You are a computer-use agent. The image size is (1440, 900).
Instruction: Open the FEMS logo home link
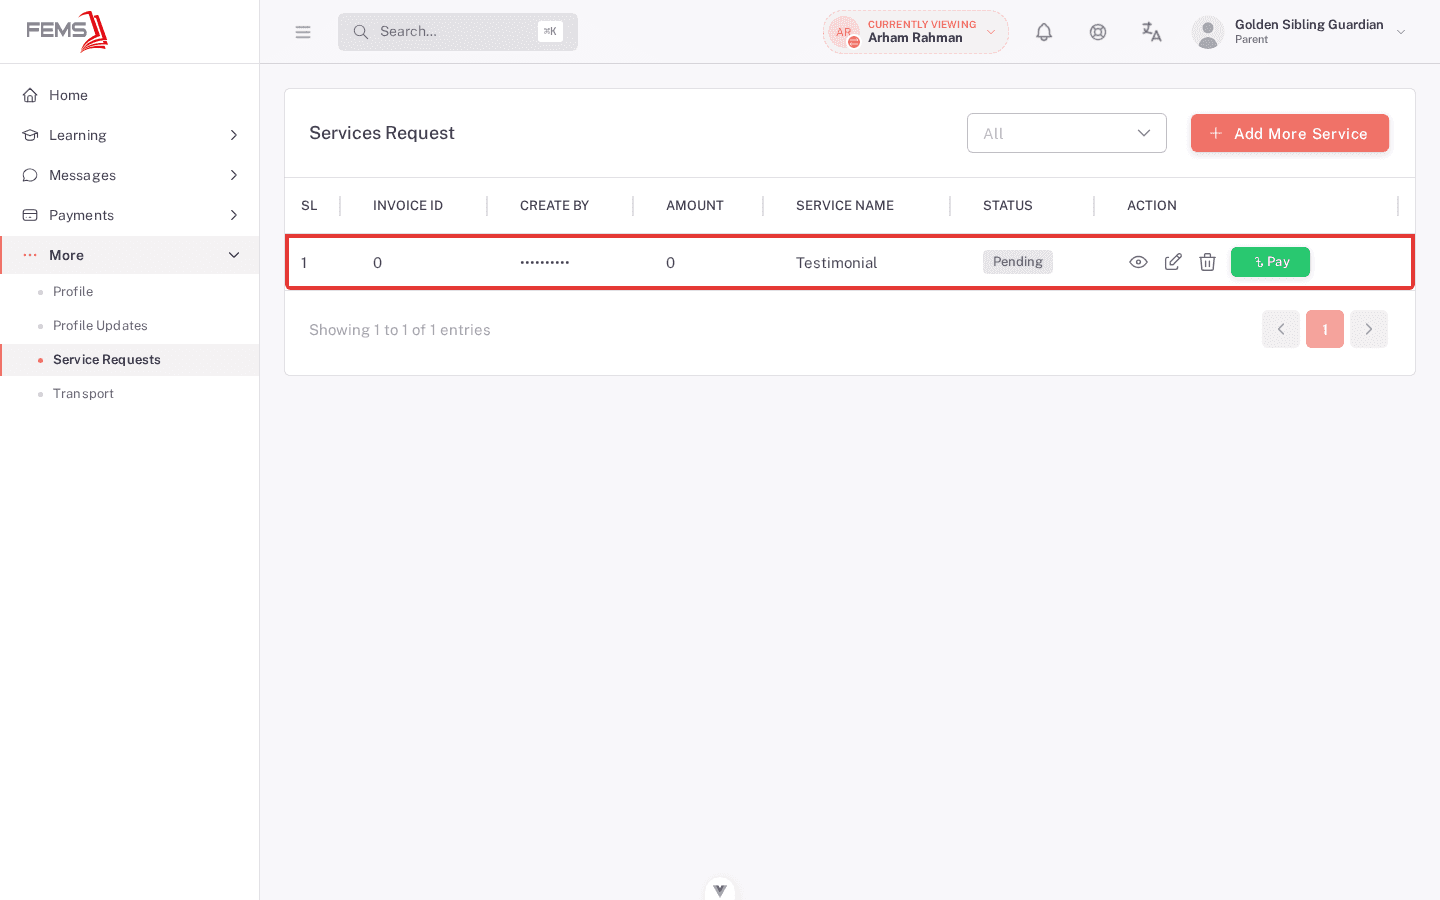(x=67, y=32)
